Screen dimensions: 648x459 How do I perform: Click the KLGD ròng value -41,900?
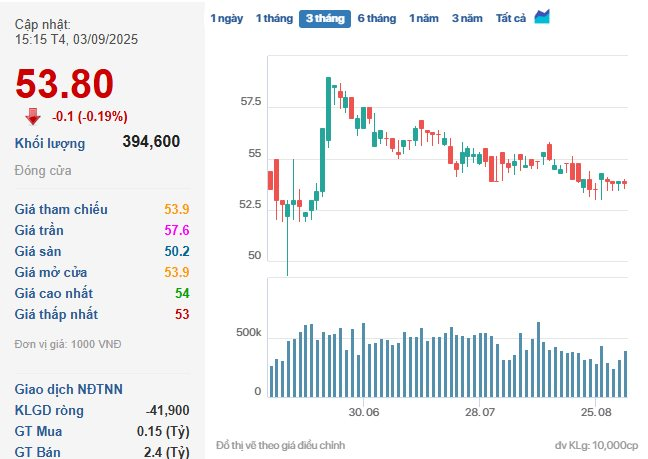(x=167, y=410)
